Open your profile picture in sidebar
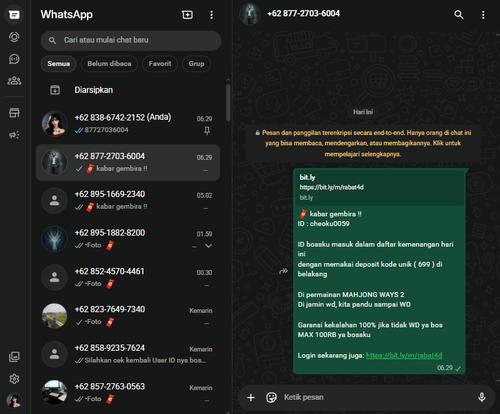 point(14,401)
